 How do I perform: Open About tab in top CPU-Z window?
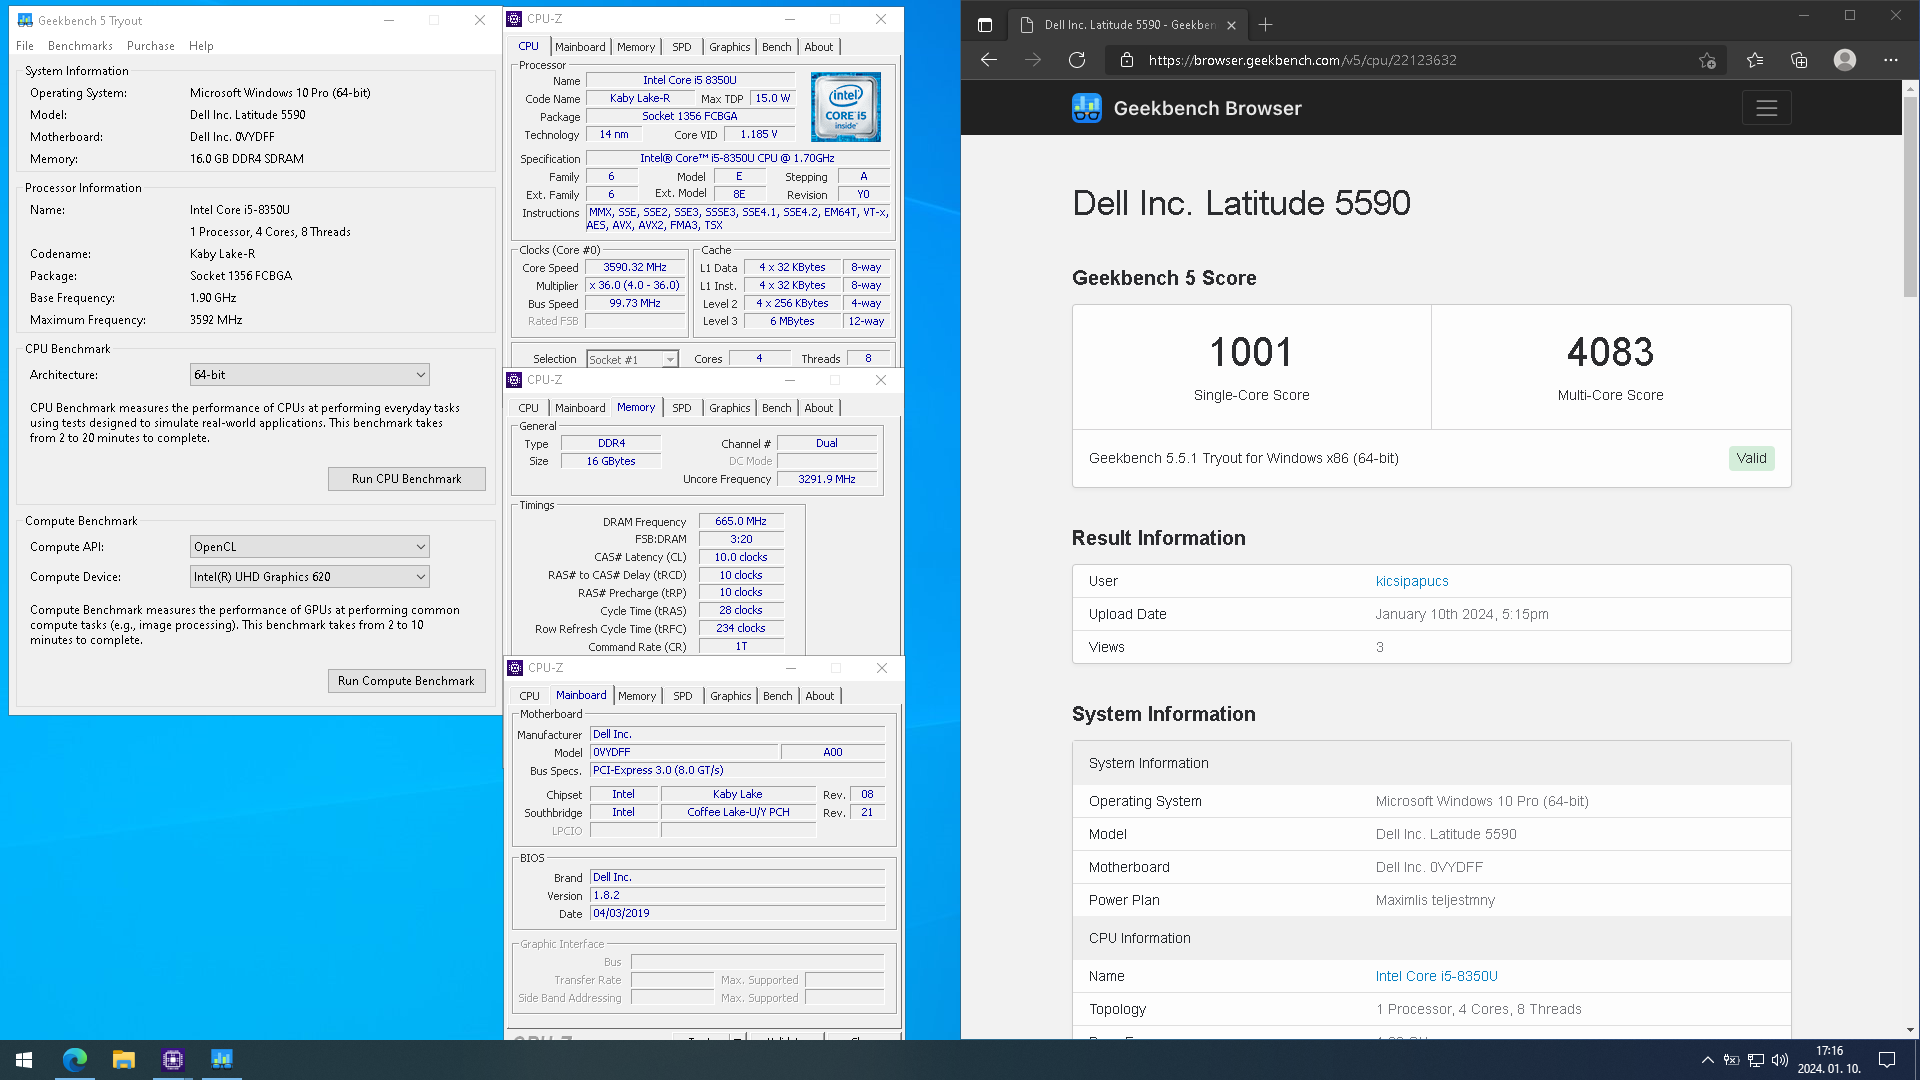pos(819,47)
